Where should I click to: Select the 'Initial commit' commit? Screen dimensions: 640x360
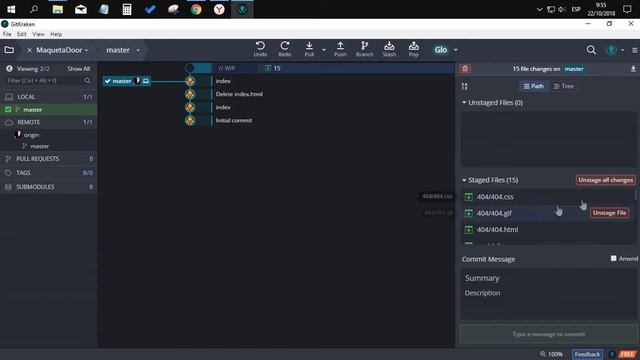[233, 120]
